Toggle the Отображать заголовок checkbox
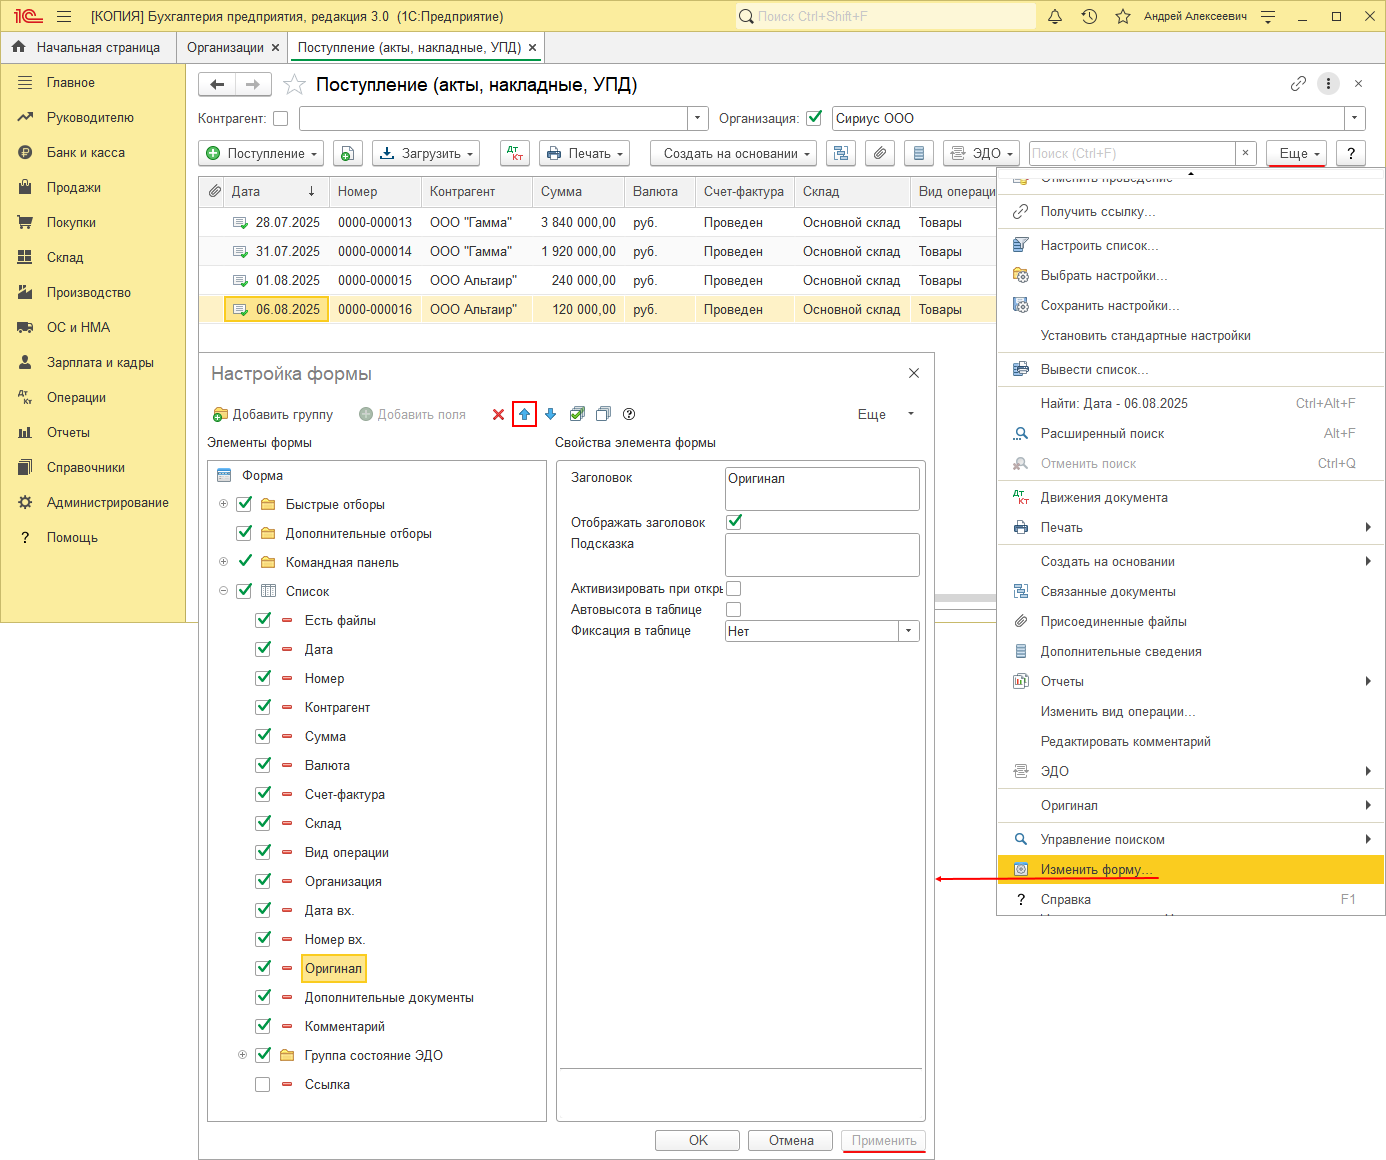The image size is (1386, 1160). [x=734, y=522]
